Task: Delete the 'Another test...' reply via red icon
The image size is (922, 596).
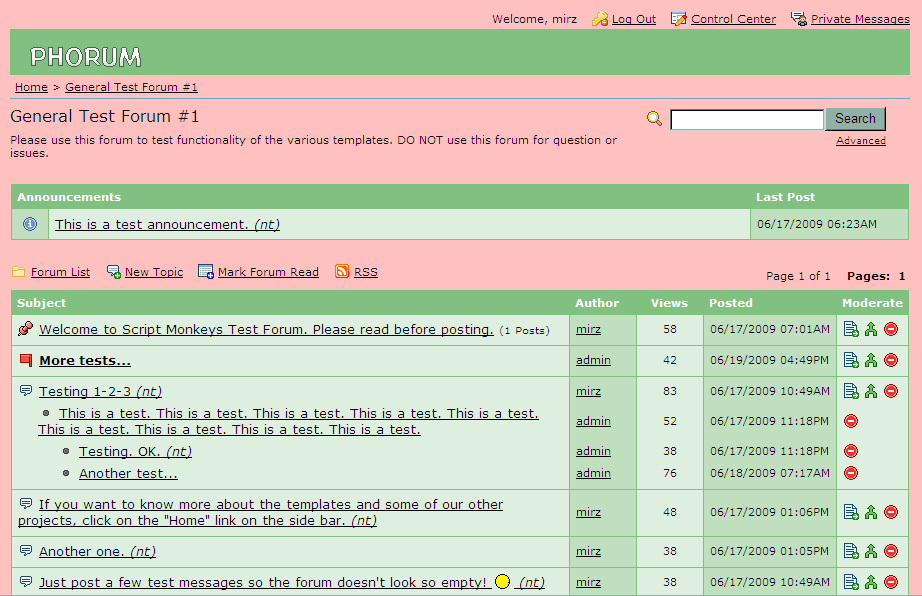Action: tap(851, 473)
